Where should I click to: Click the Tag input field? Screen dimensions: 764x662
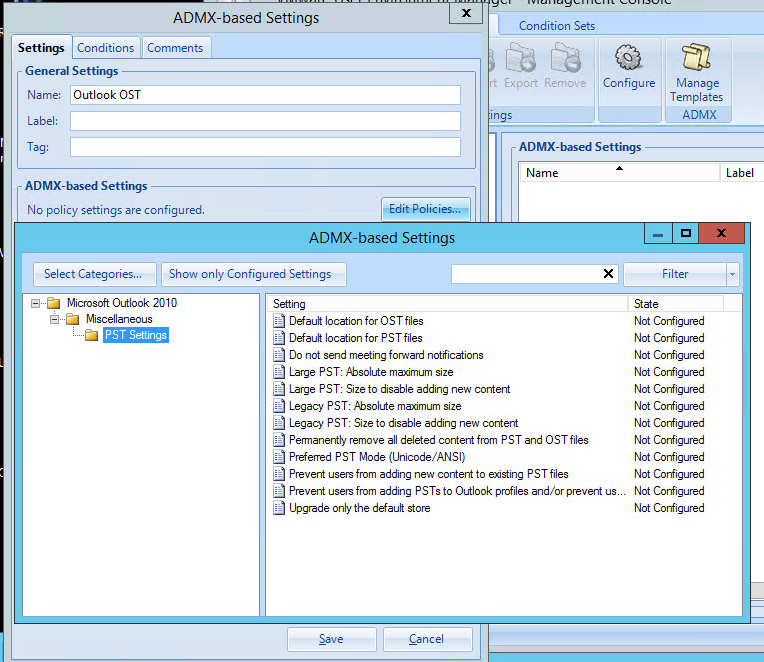point(265,147)
